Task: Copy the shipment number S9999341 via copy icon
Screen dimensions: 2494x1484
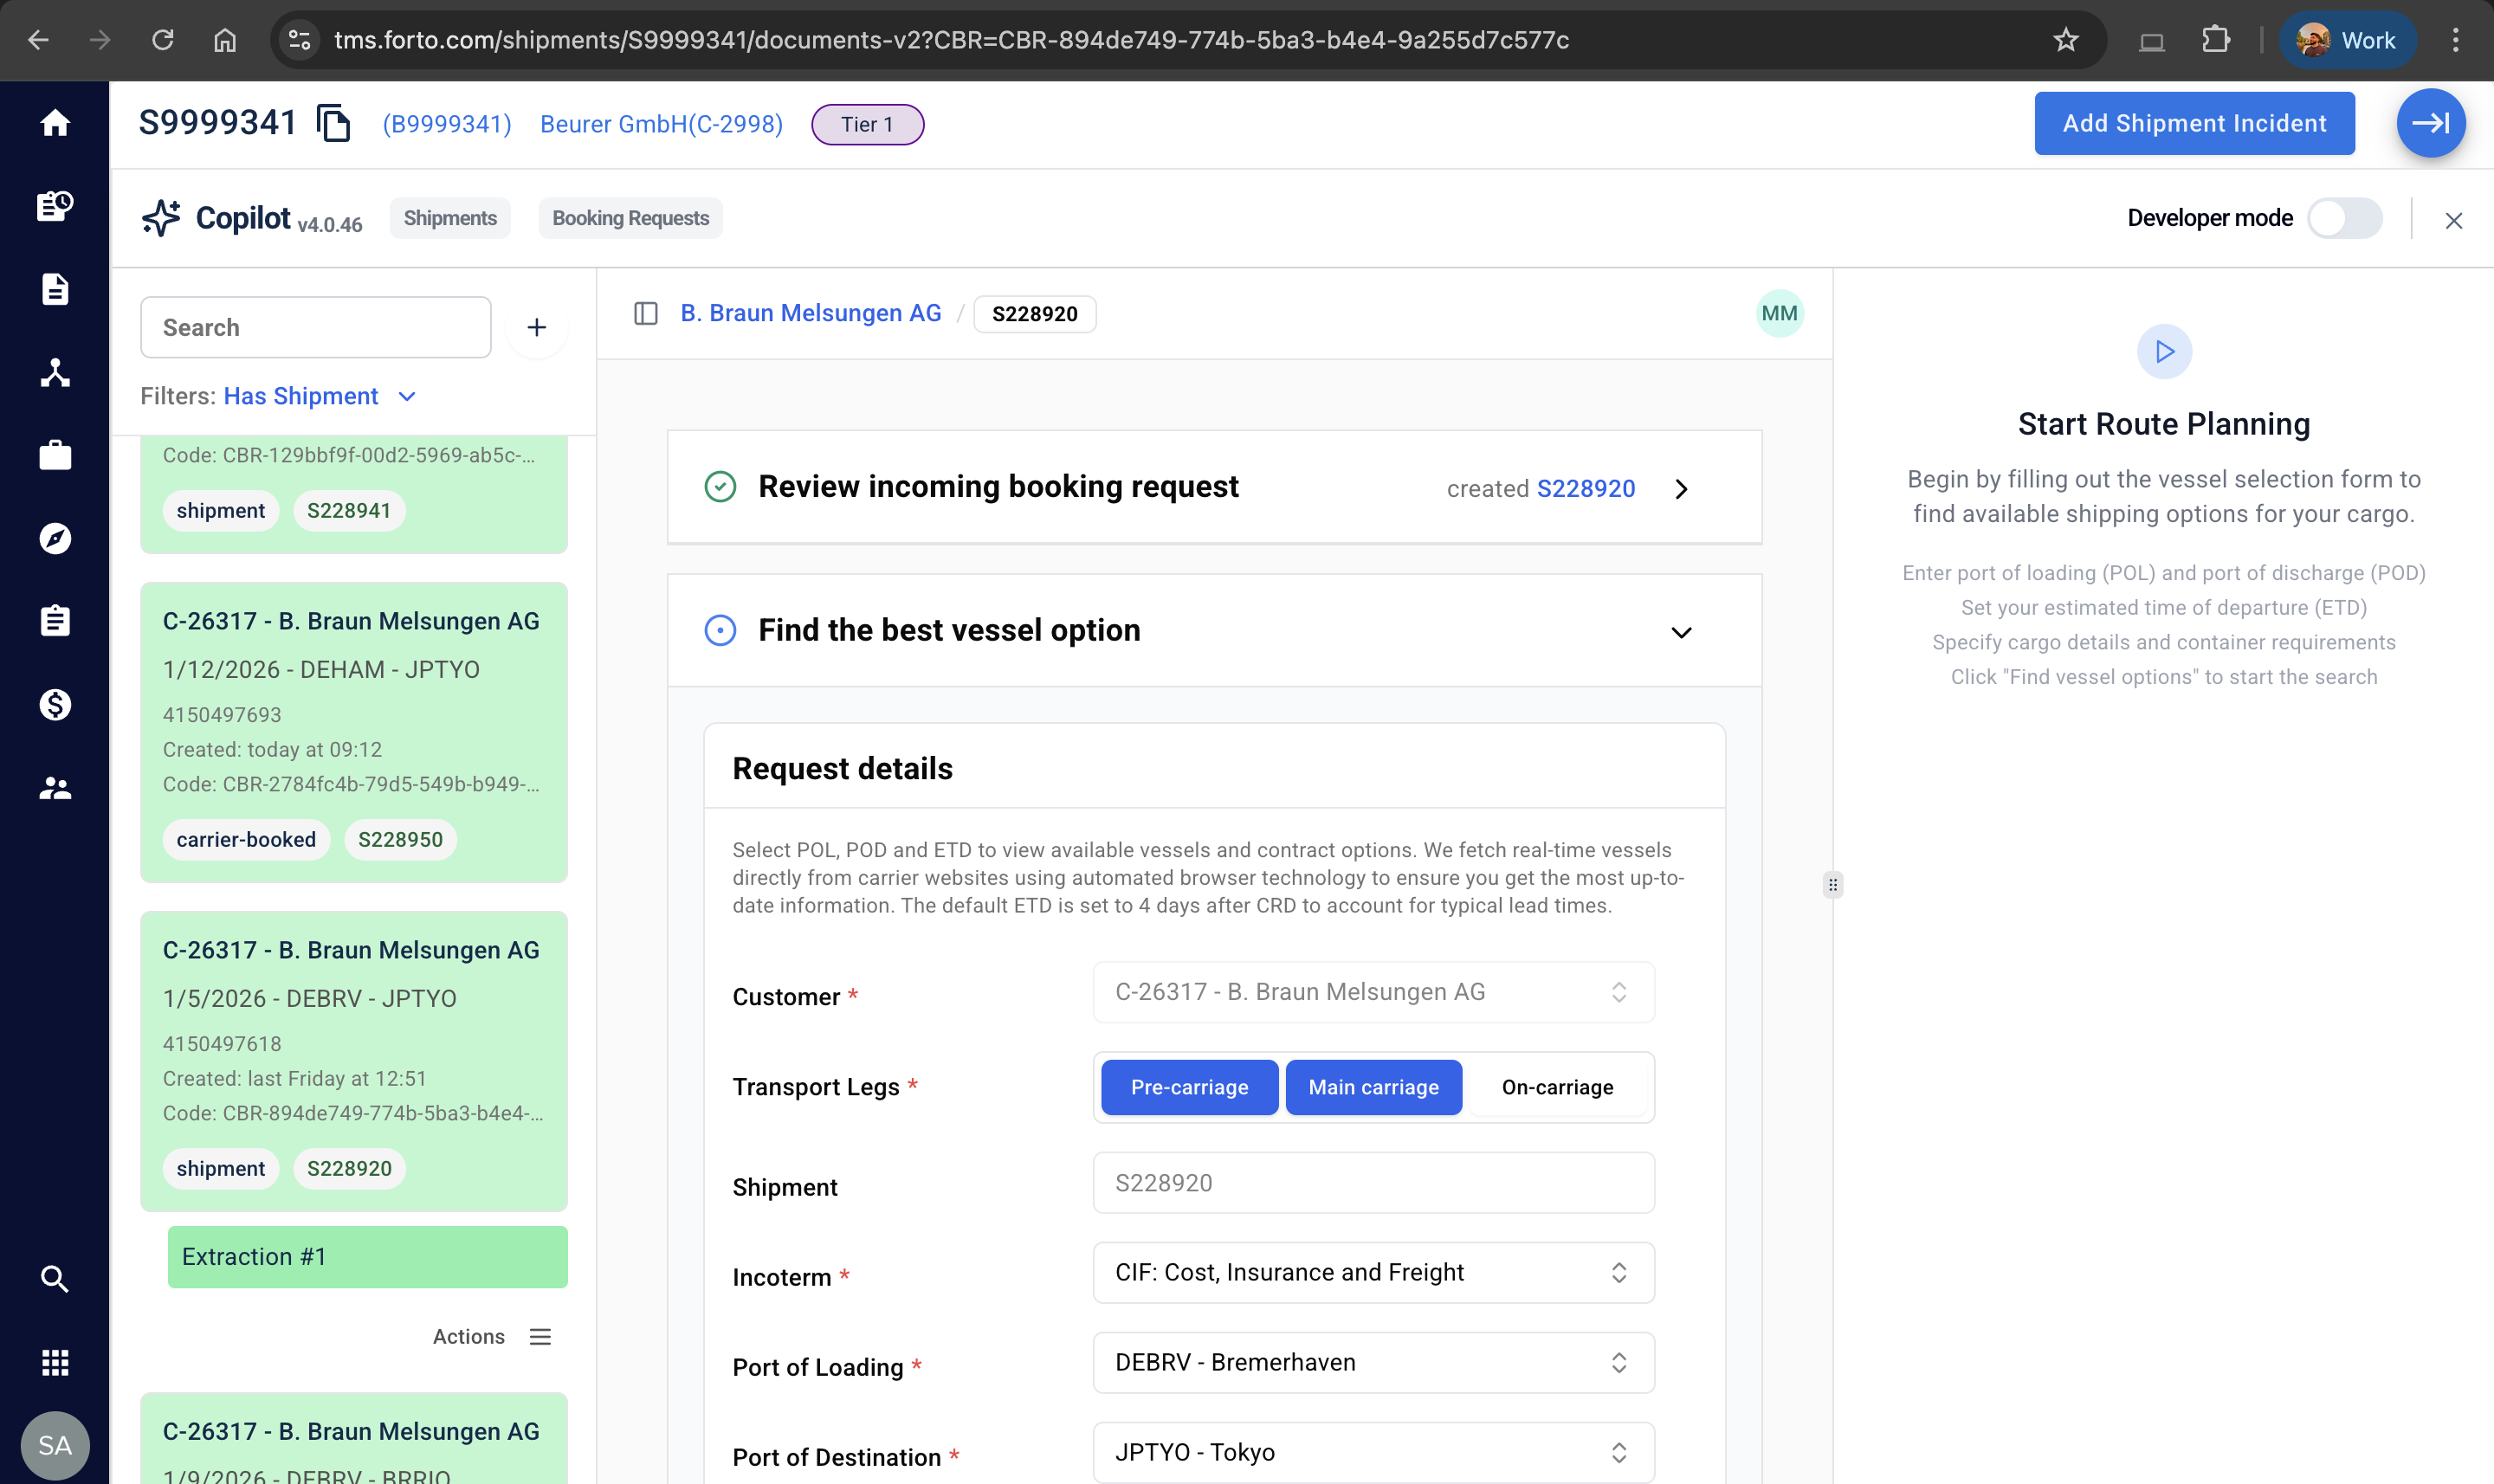Action: 334,122
